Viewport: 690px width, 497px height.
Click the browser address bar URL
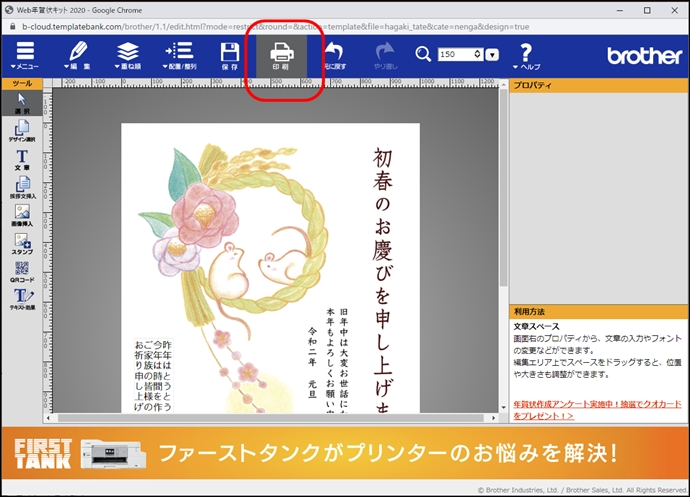275,26
